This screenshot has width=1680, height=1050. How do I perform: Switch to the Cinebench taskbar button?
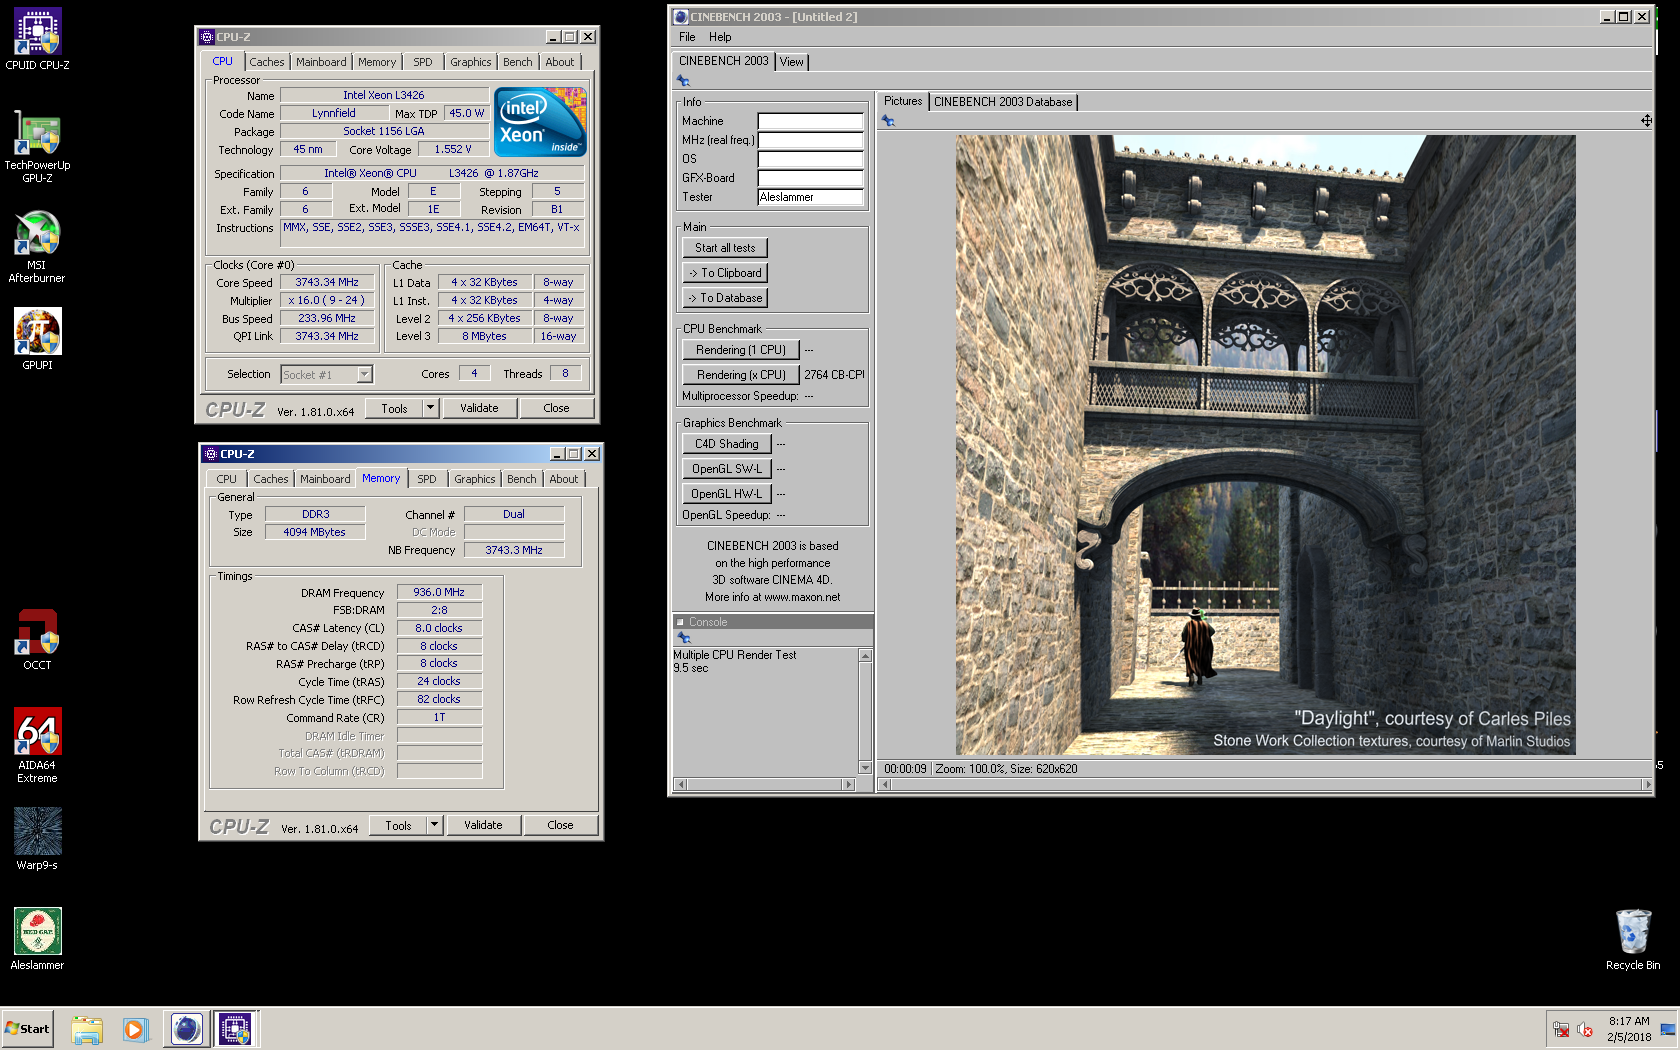click(x=187, y=1029)
